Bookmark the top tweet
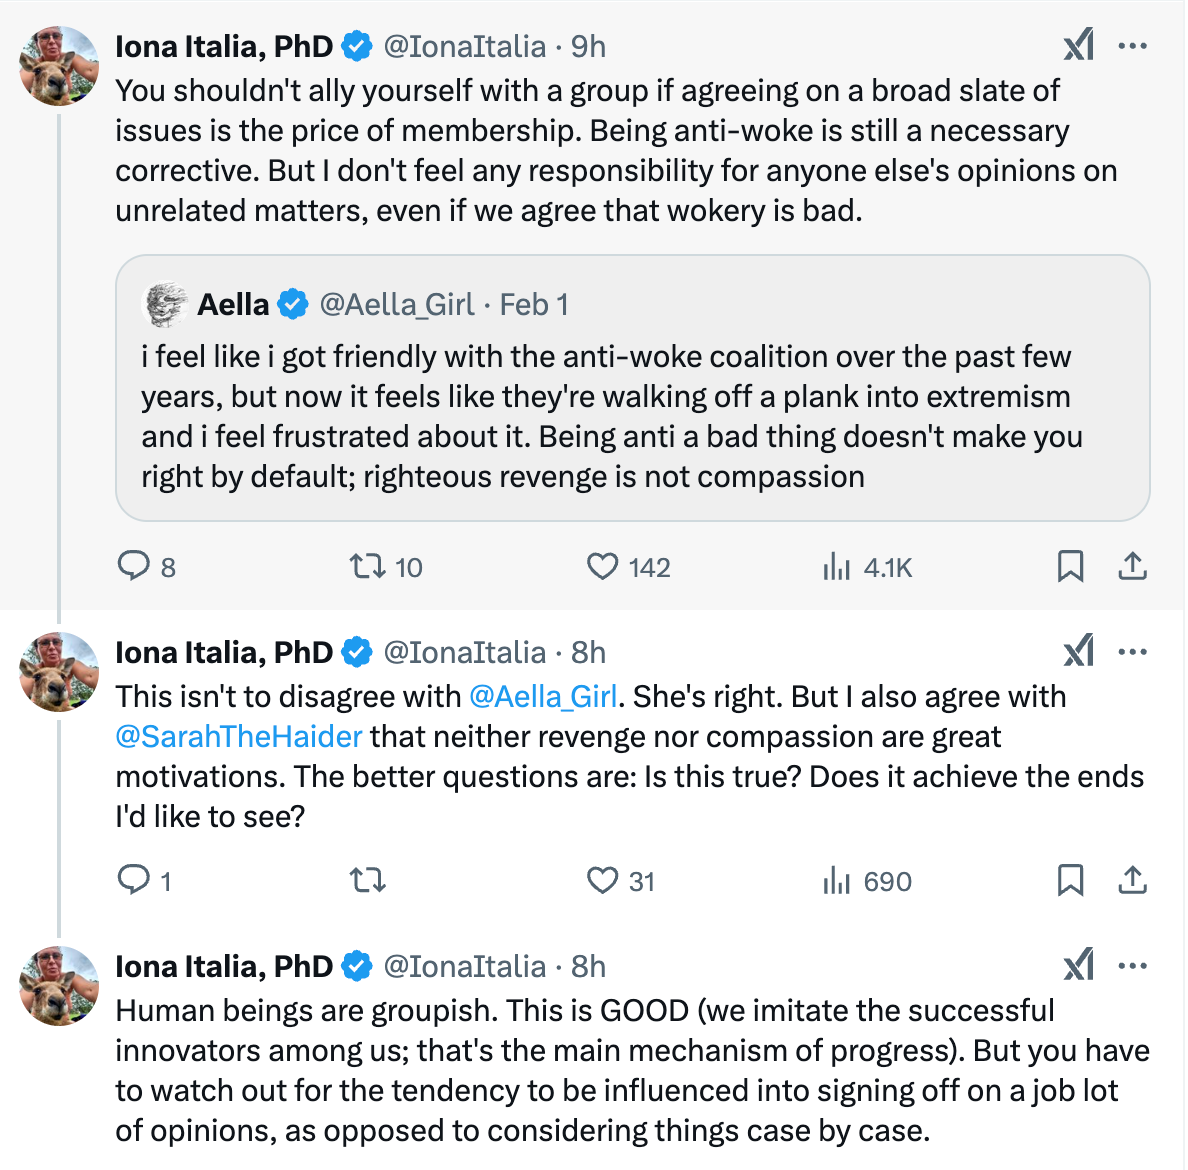 pos(1071,566)
